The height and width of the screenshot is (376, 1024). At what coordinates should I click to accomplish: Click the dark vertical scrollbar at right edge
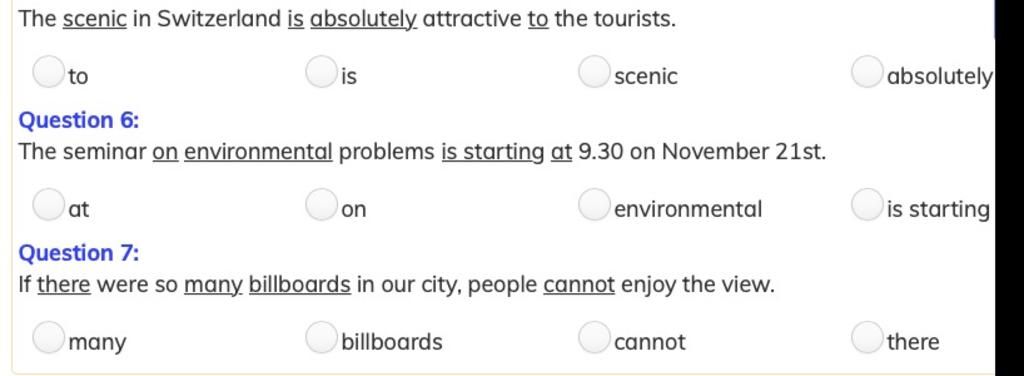(x=1009, y=188)
